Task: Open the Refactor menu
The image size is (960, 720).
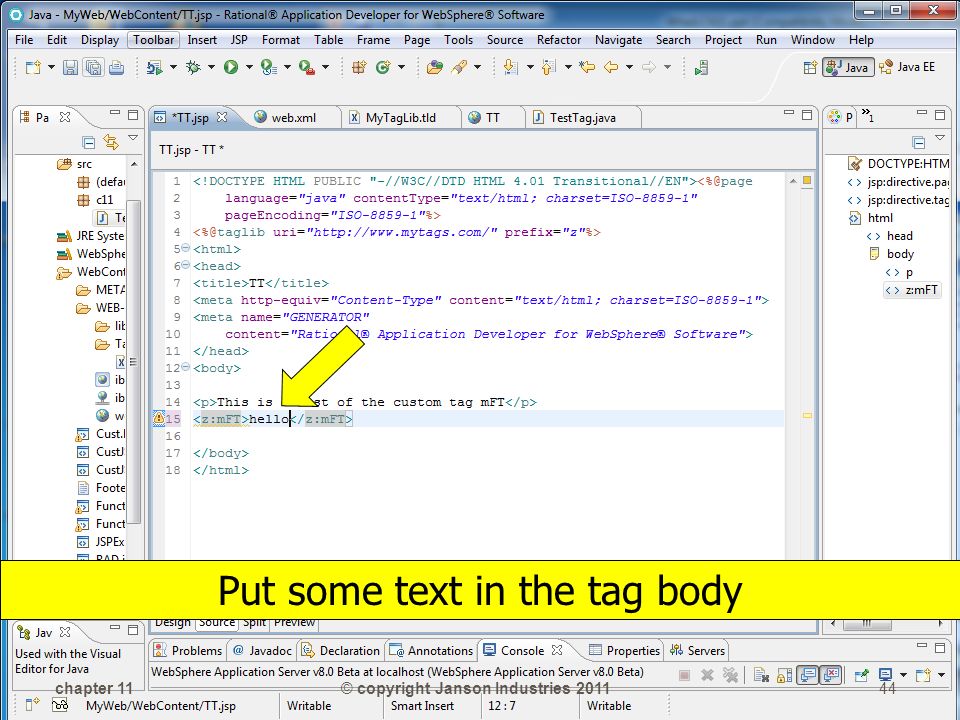Action: pyautogui.click(x=558, y=40)
